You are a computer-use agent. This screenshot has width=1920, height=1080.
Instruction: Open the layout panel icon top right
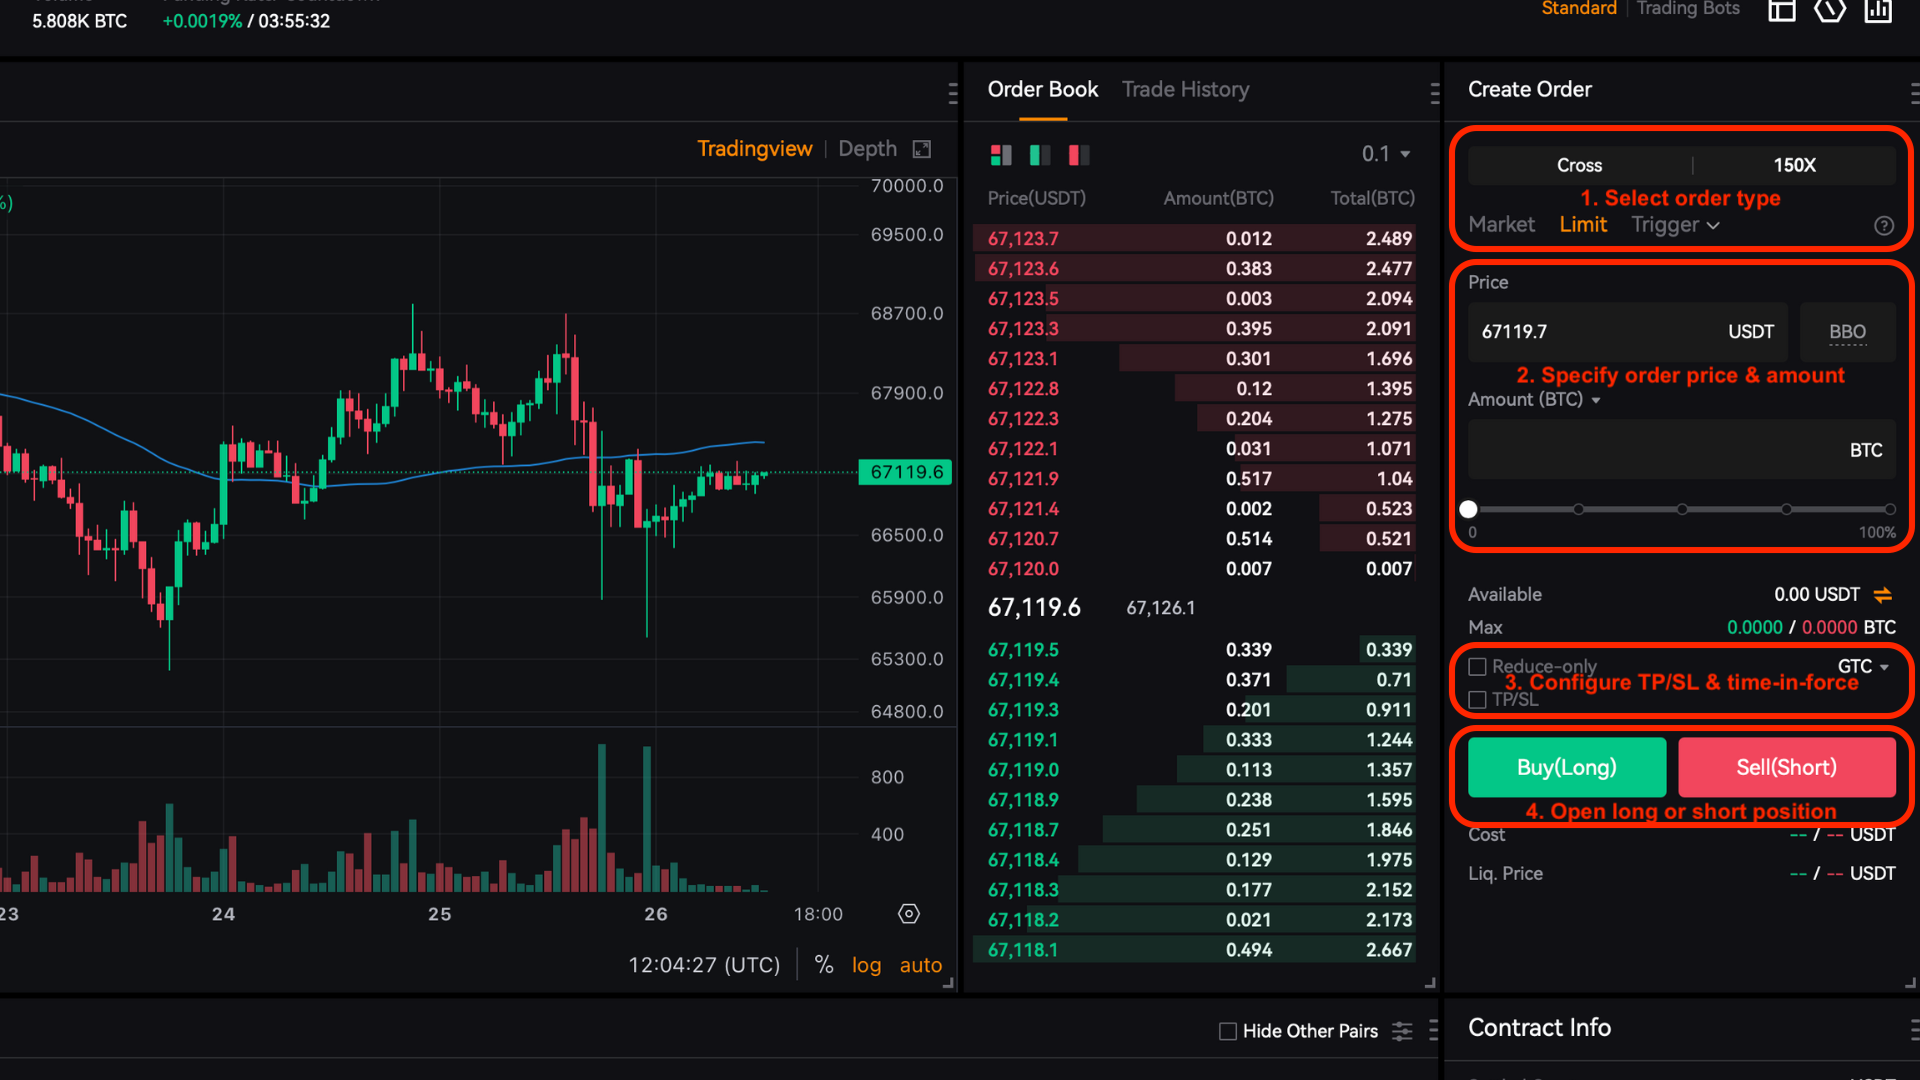[x=1782, y=11]
